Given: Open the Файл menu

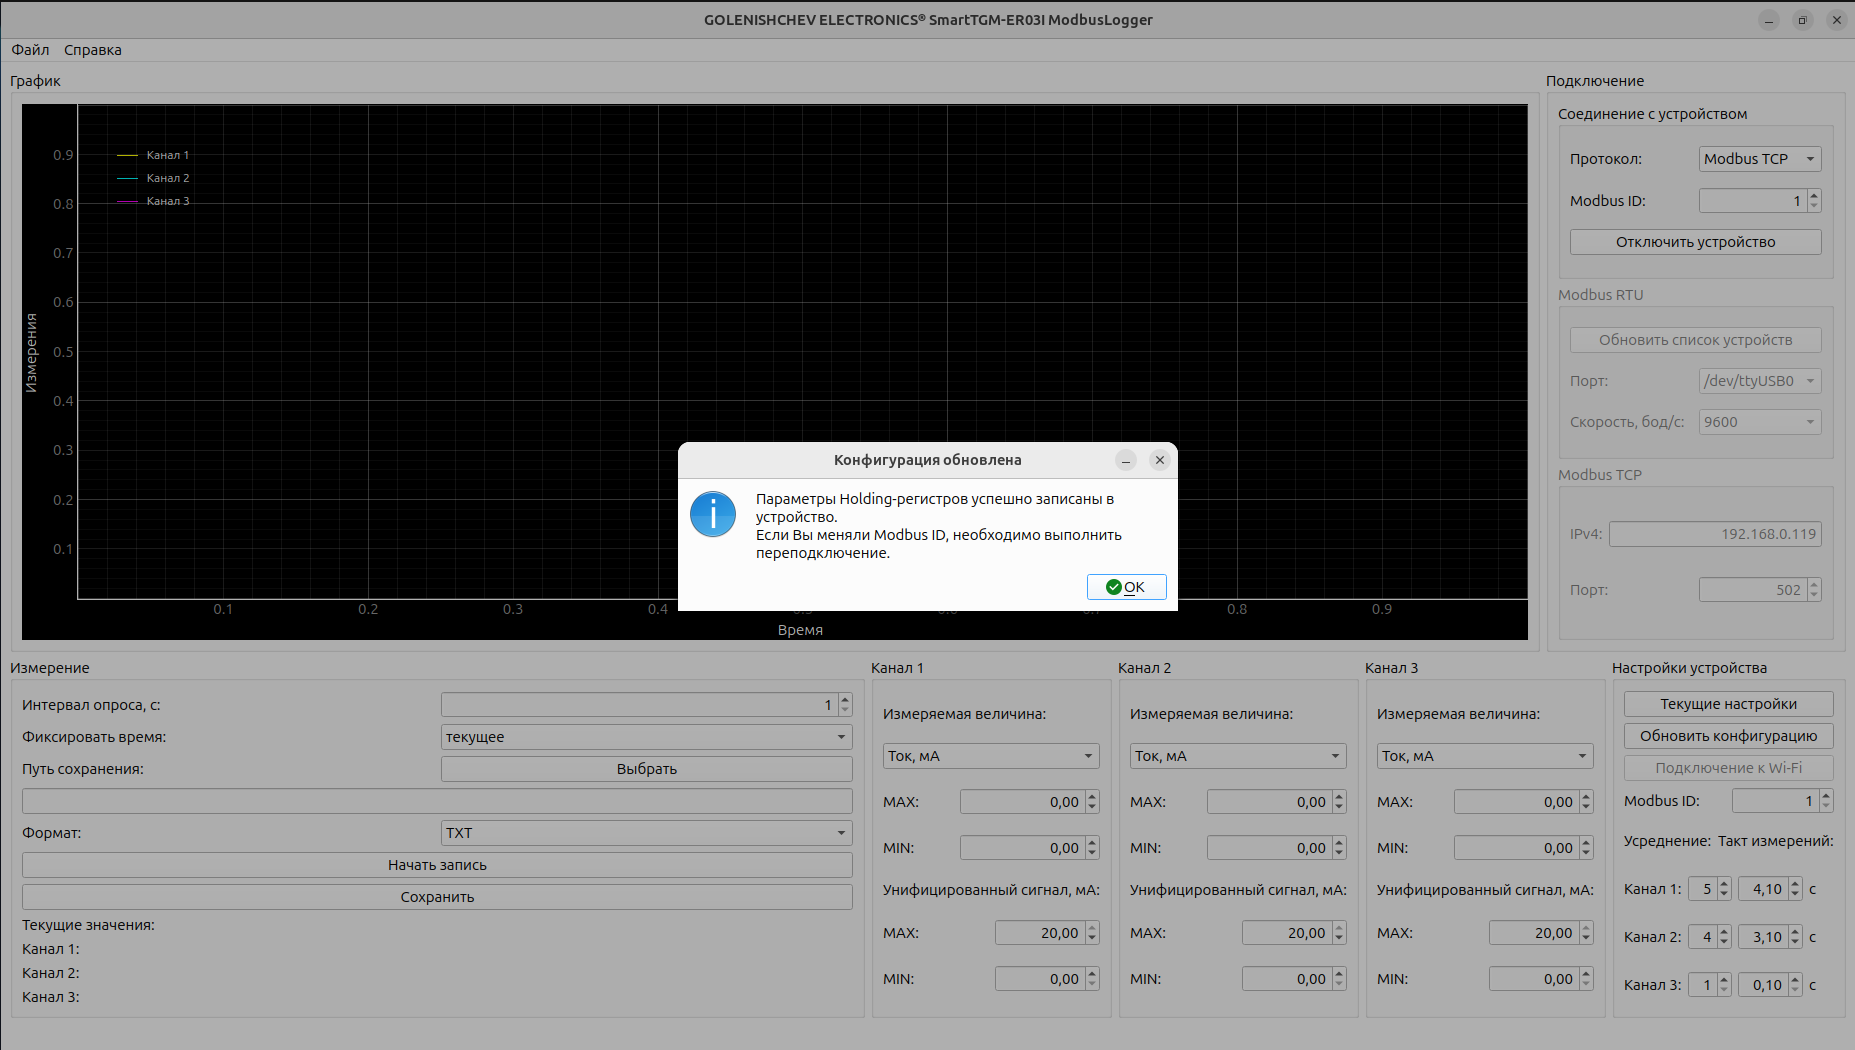Looking at the screenshot, I should pyautogui.click(x=30, y=50).
